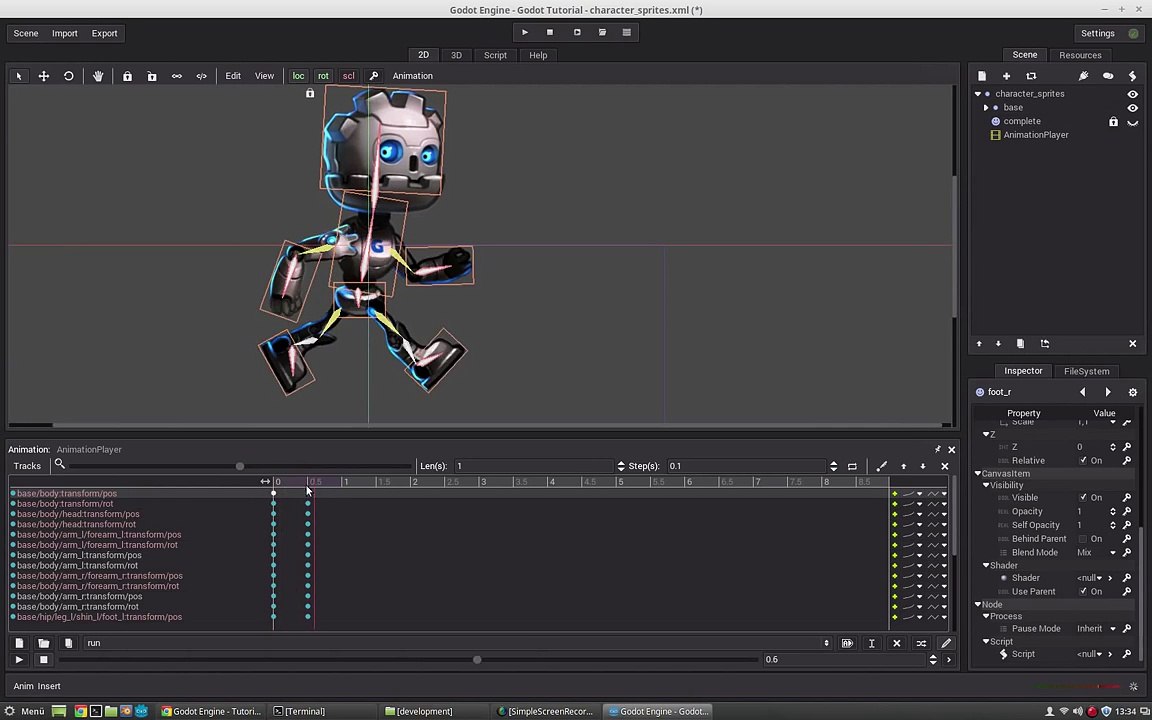The width and height of the screenshot is (1152, 720).
Task: Select the Rotate tool
Action: 68,76
